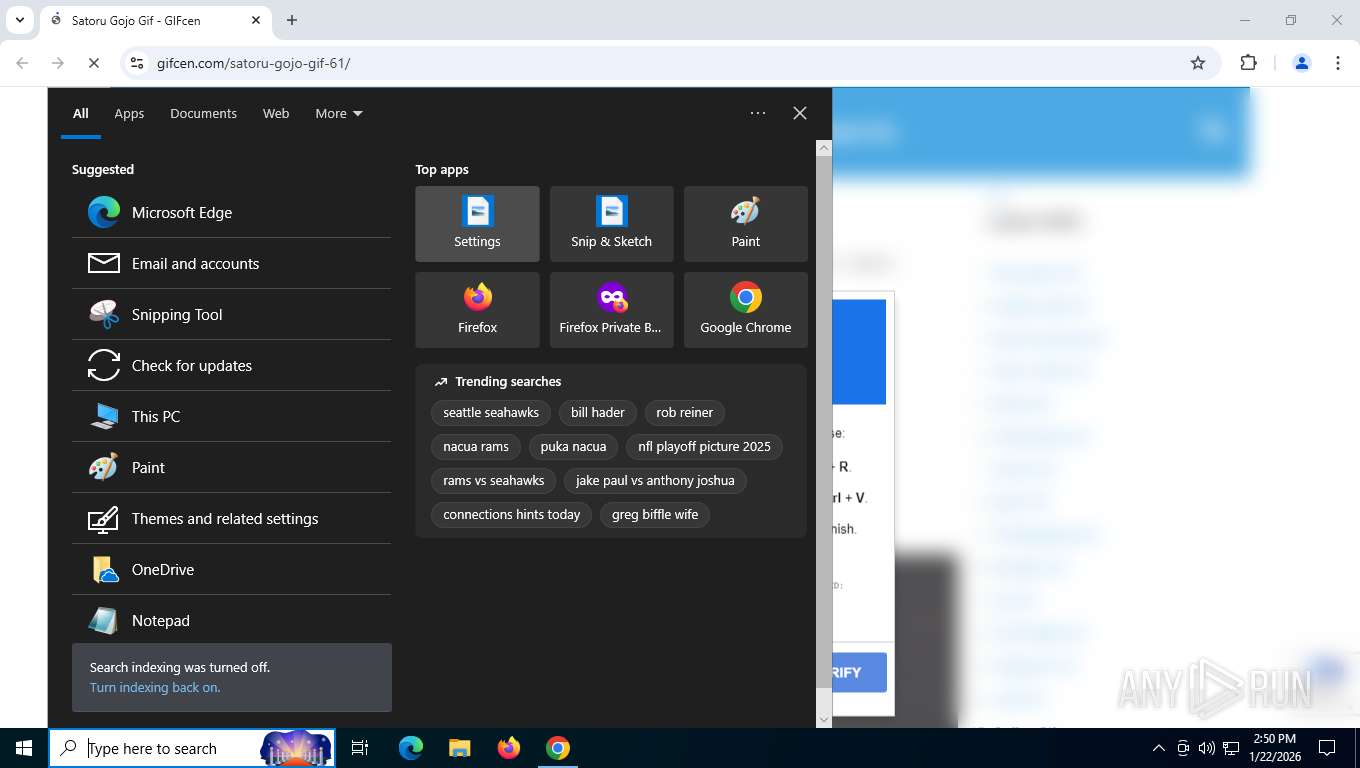Screen dimensions: 1360x768
Task: Open File Explorer from the taskbar
Action: point(459,748)
